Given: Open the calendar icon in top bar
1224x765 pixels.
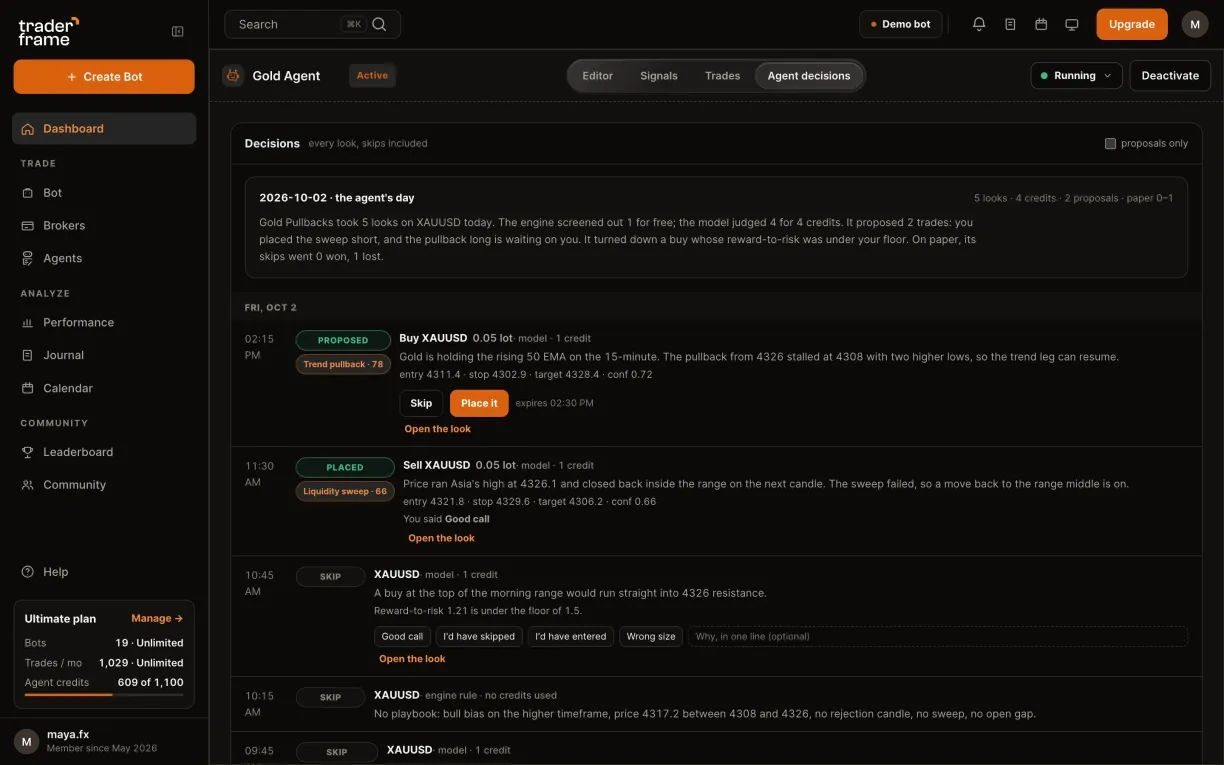Looking at the screenshot, I should 1041,24.
